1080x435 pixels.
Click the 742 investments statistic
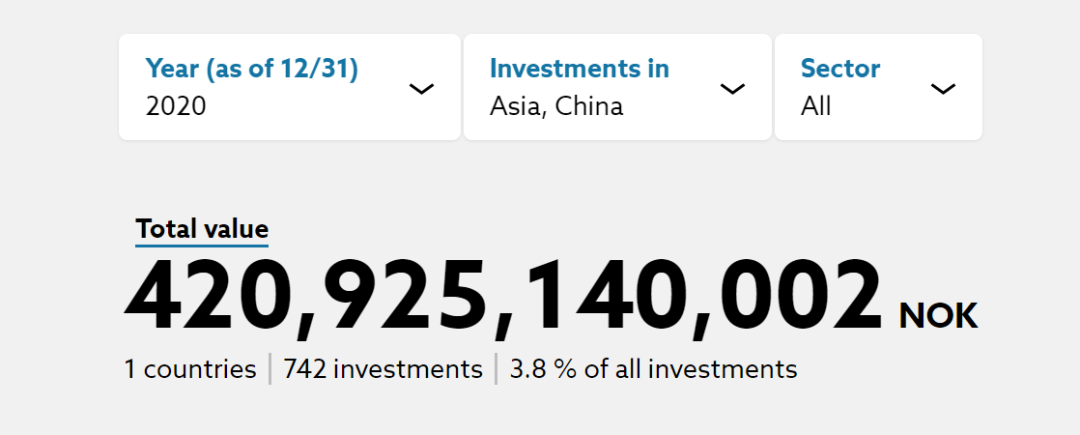tap(383, 370)
